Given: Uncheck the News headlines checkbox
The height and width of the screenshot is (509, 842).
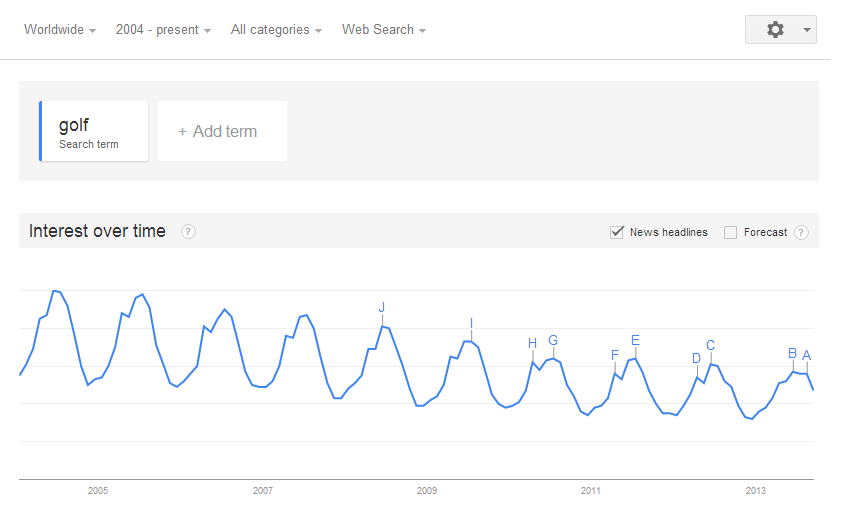Looking at the screenshot, I should pos(616,232).
